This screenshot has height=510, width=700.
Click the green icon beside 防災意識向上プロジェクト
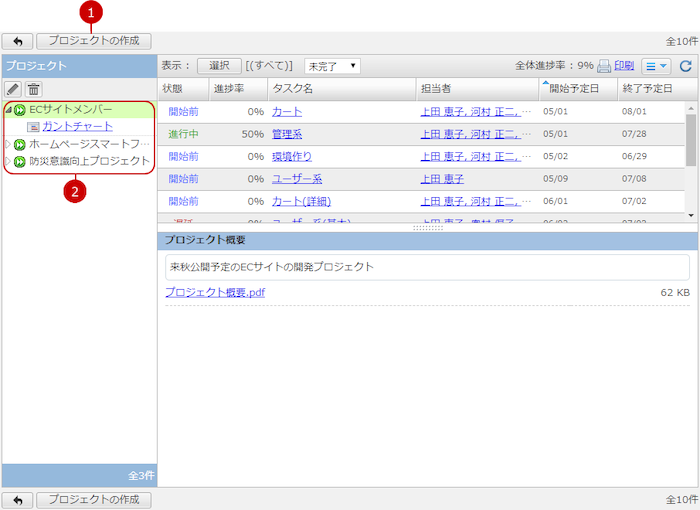pos(19,161)
